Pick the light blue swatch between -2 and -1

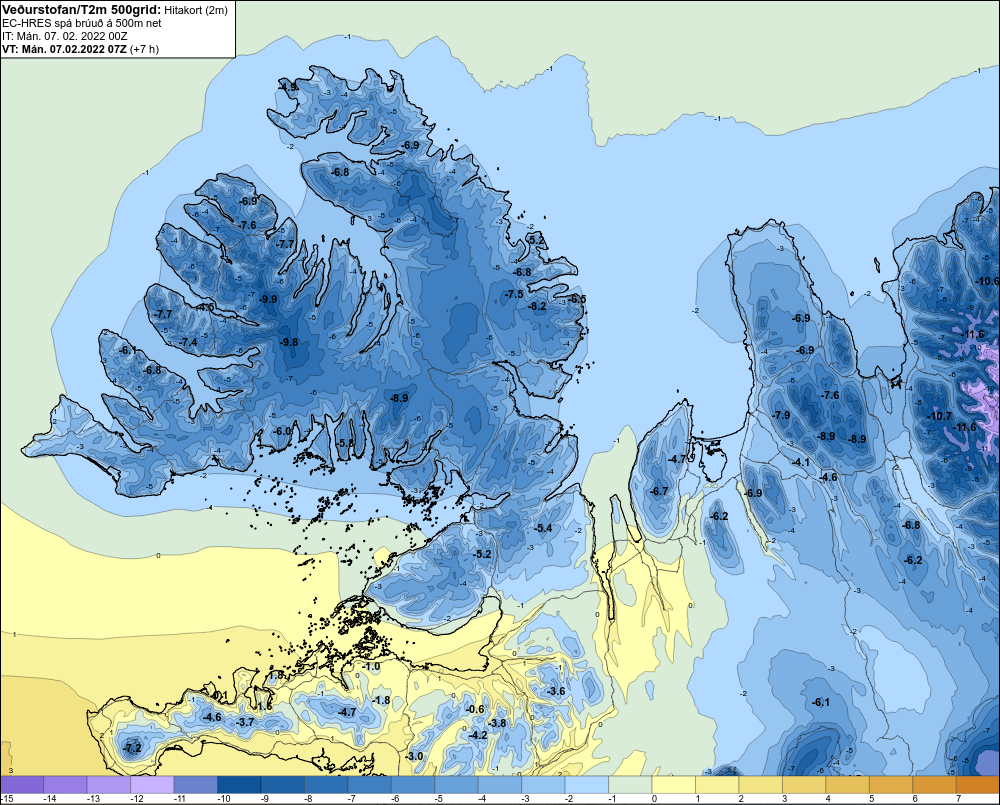pyautogui.click(x=586, y=784)
